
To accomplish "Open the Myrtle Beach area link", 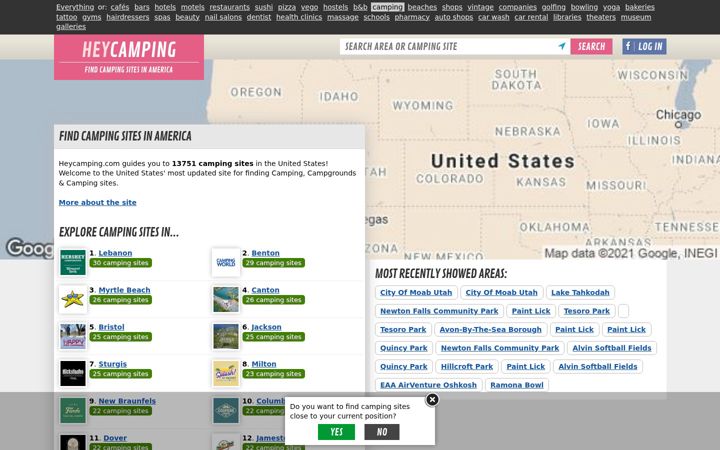I will (124, 290).
